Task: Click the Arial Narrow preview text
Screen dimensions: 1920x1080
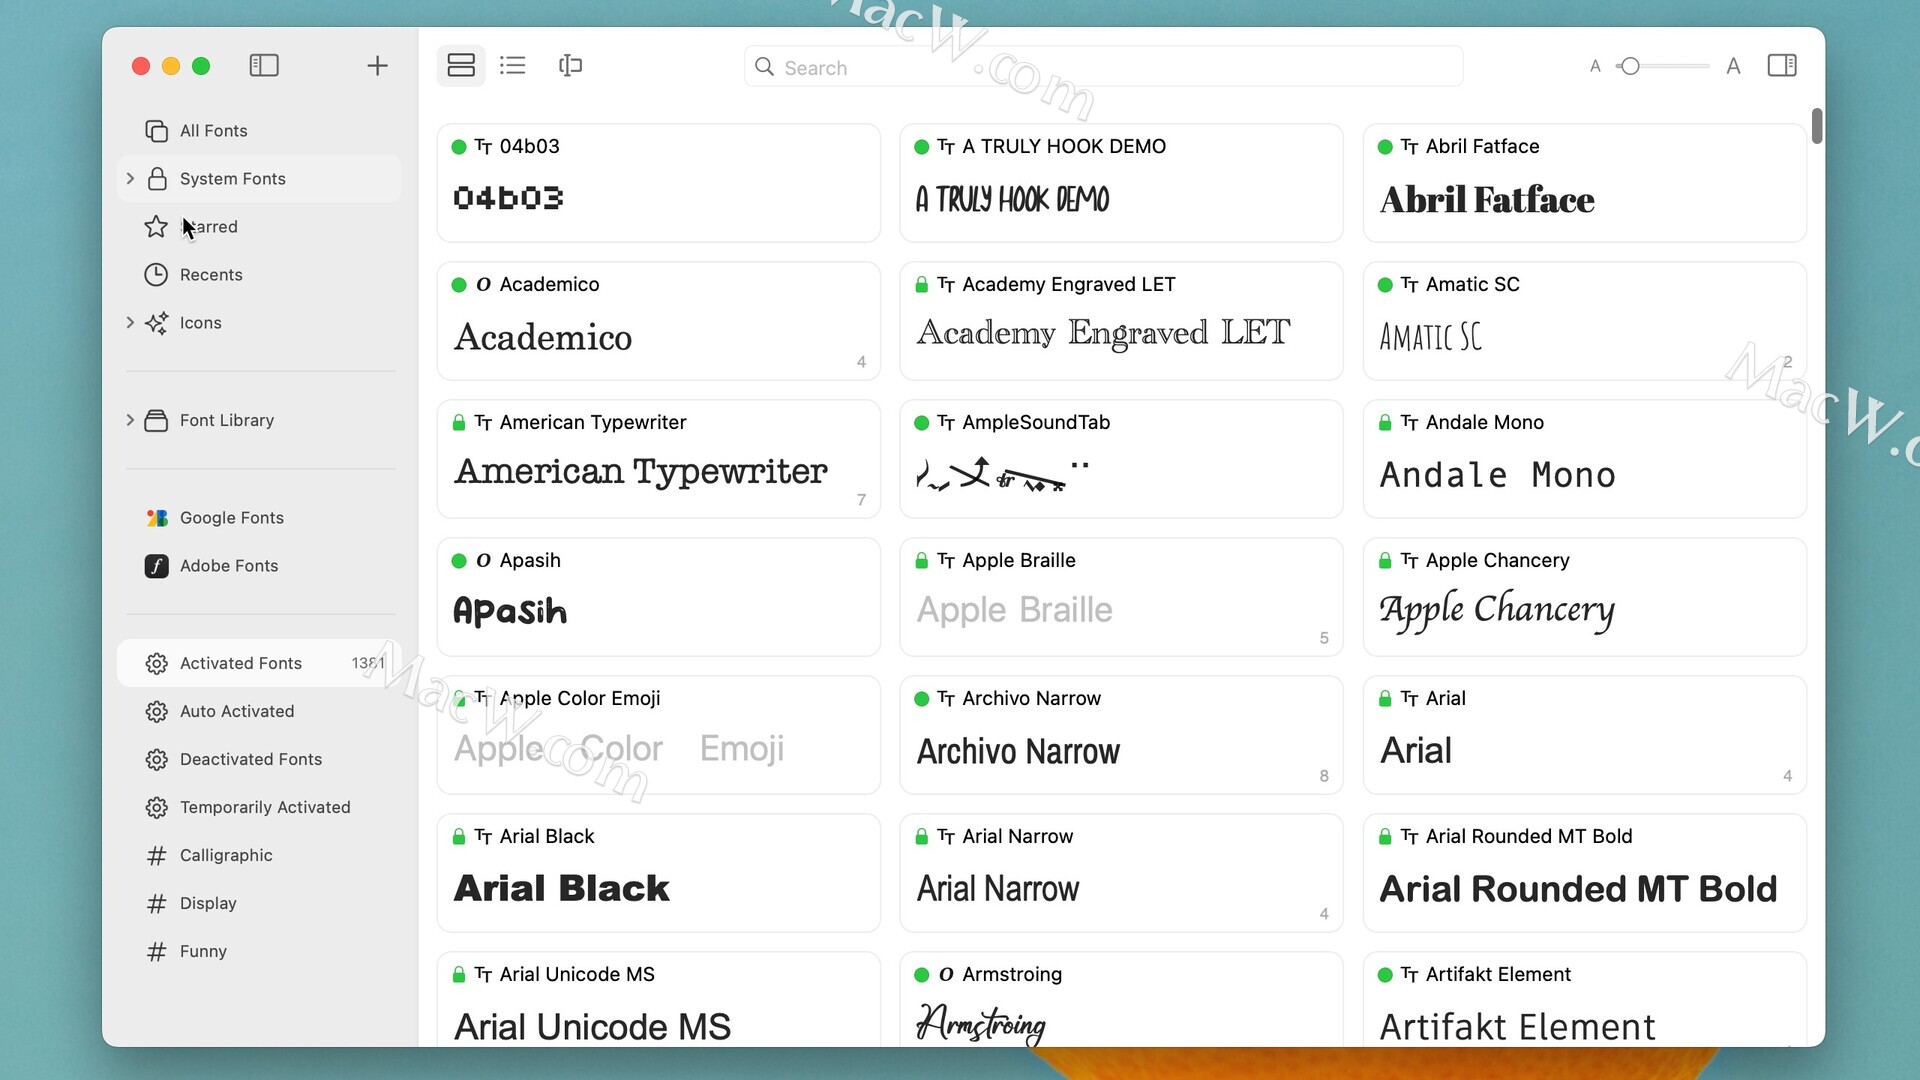Action: [x=998, y=889]
